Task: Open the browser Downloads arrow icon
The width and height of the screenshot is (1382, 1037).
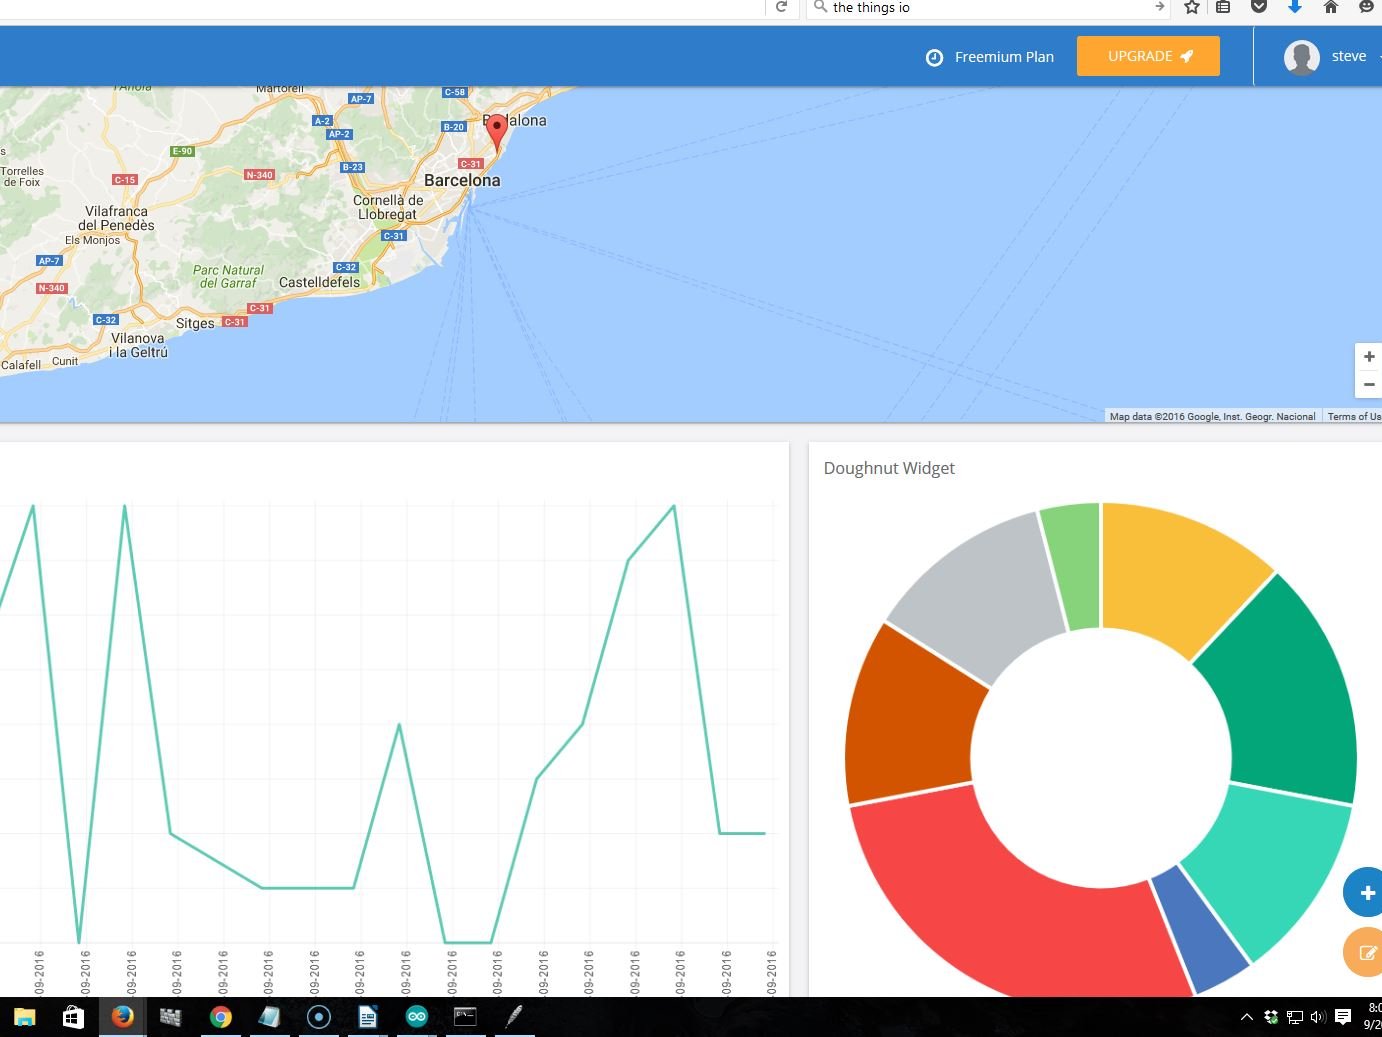Action: 1294,8
